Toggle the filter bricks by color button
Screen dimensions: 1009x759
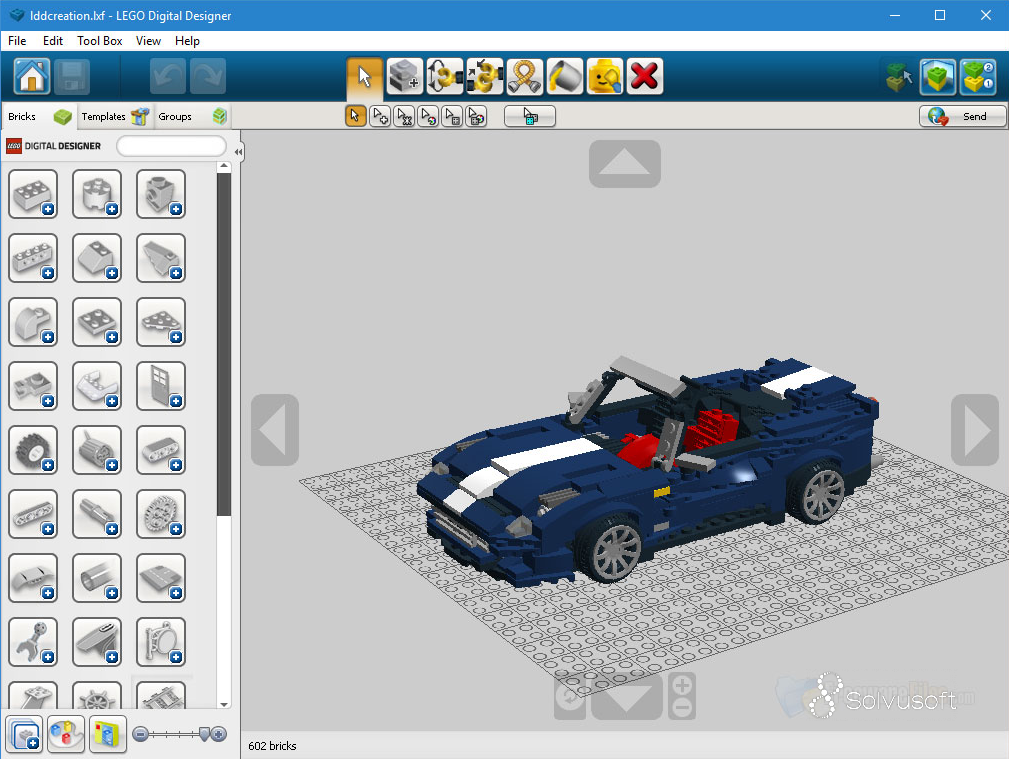(x=67, y=735)
